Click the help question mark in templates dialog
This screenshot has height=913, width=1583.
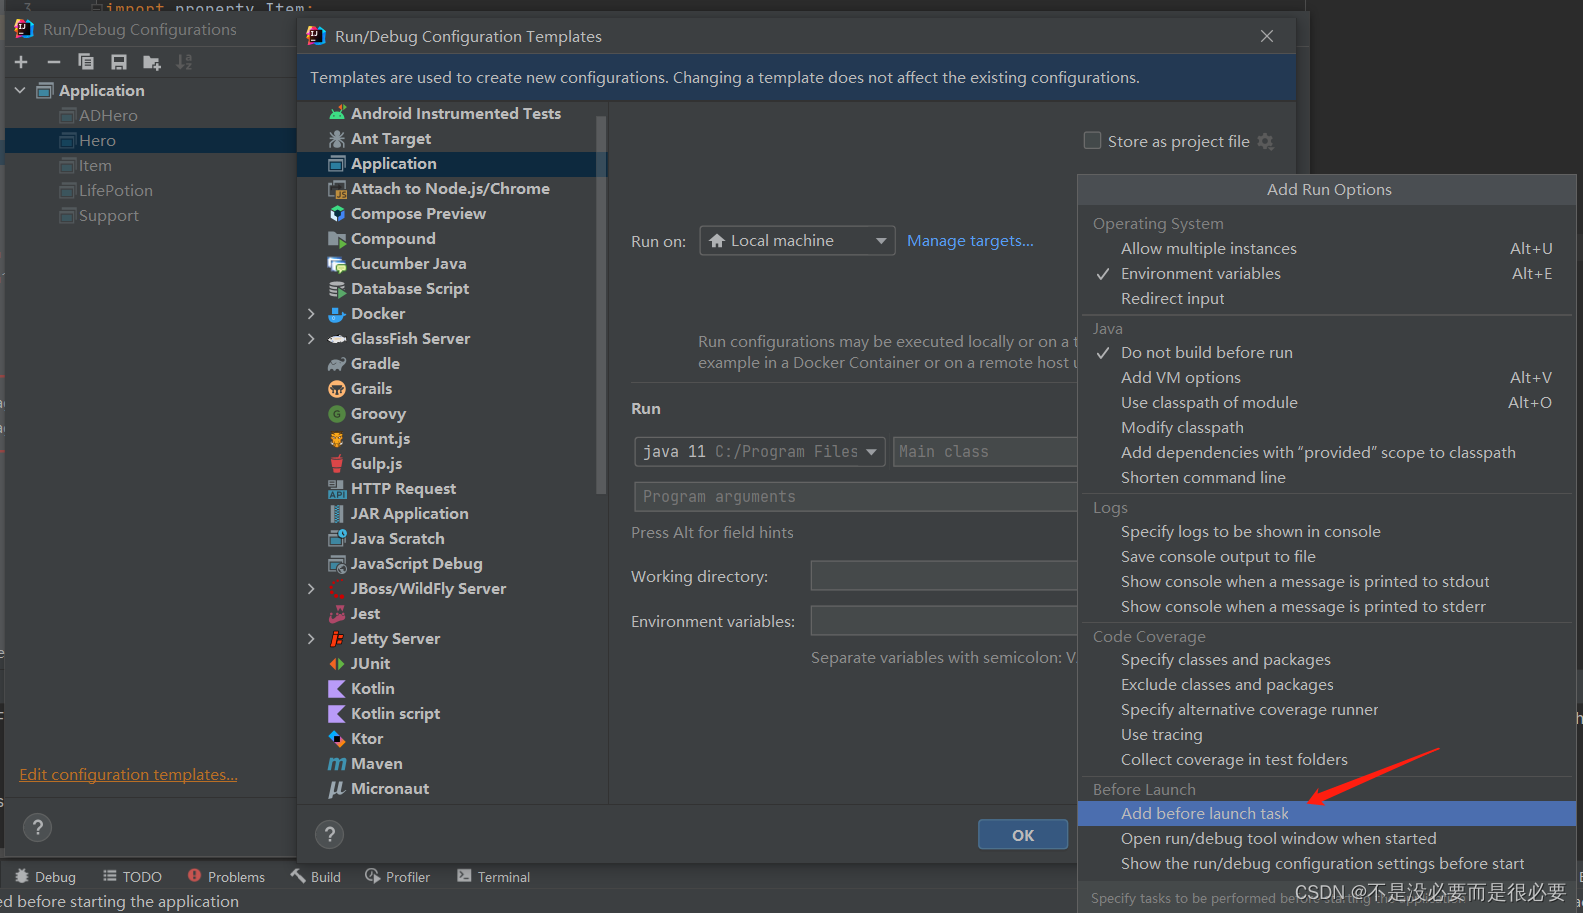[329, 834]
